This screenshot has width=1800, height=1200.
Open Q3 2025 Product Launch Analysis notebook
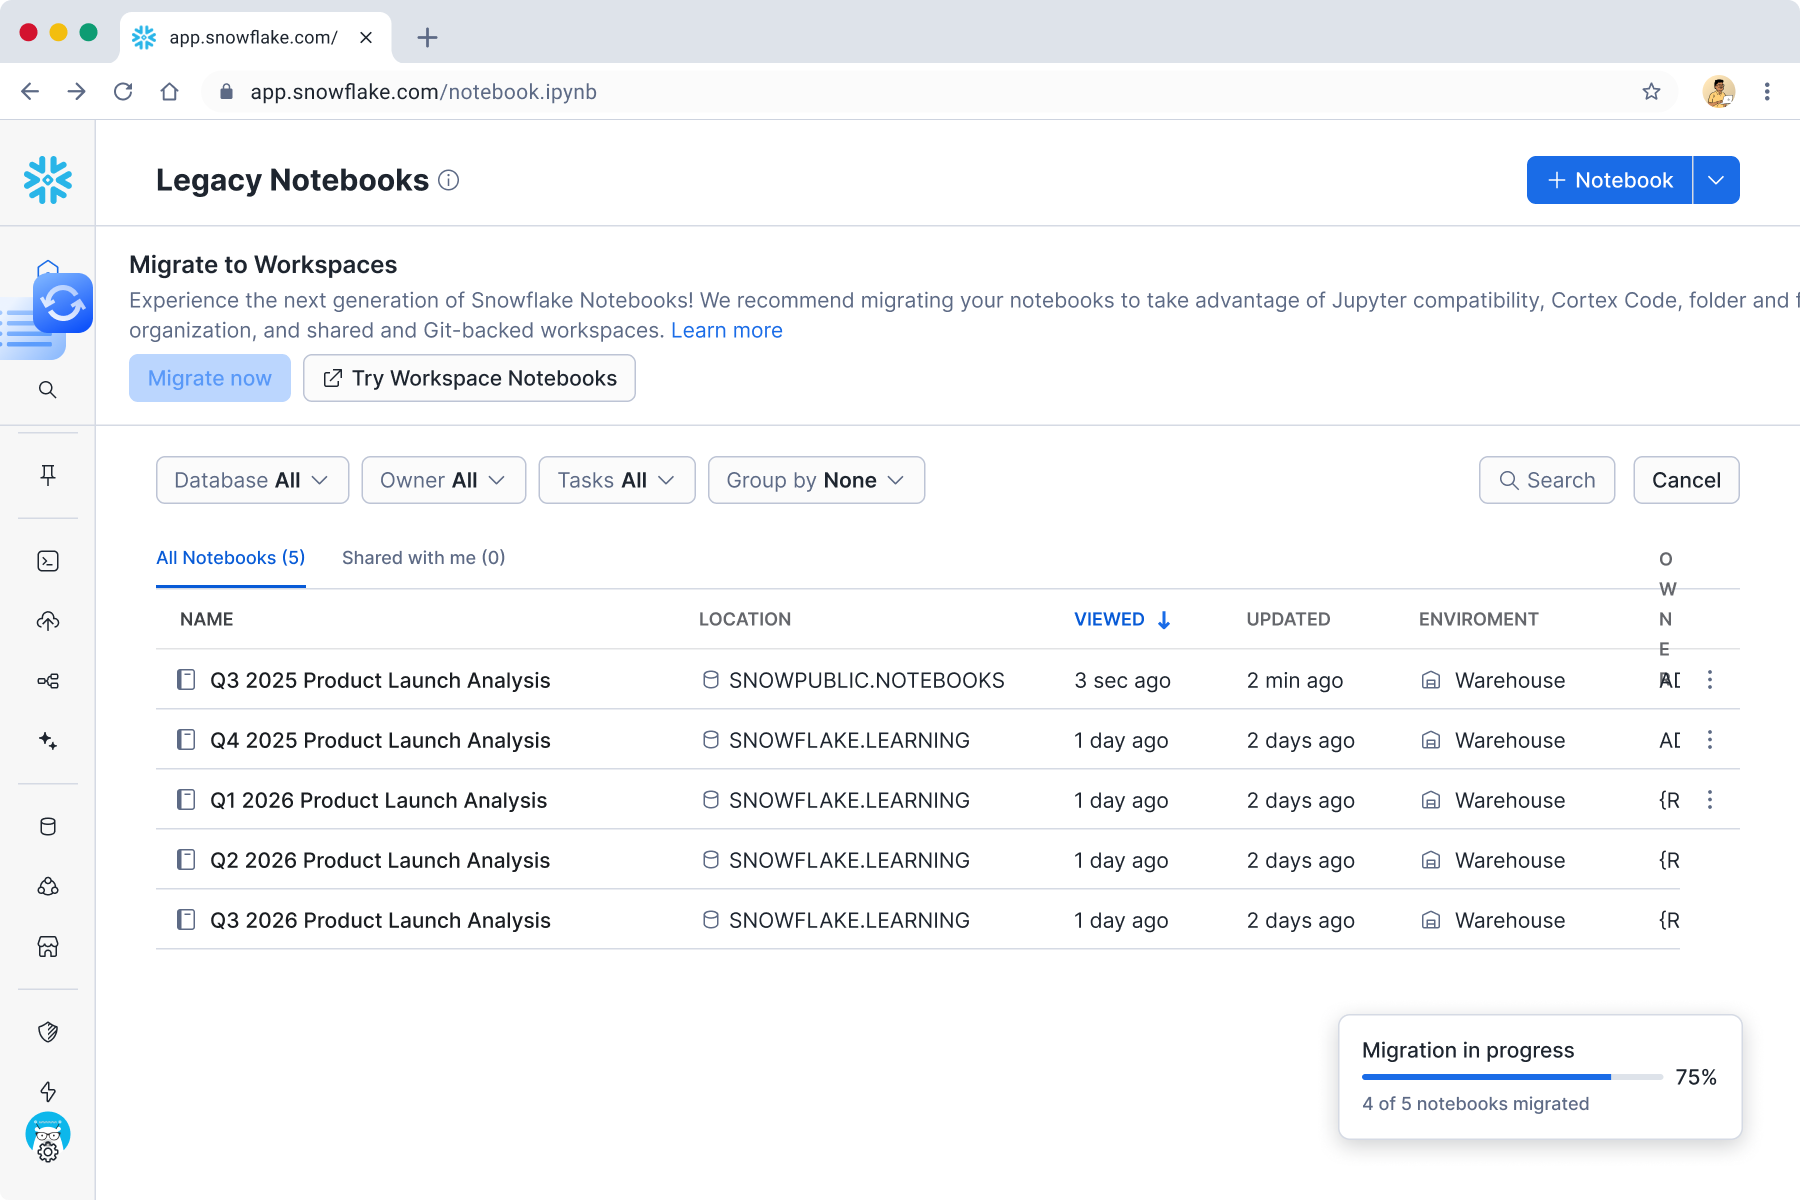(x=380, y=680)
